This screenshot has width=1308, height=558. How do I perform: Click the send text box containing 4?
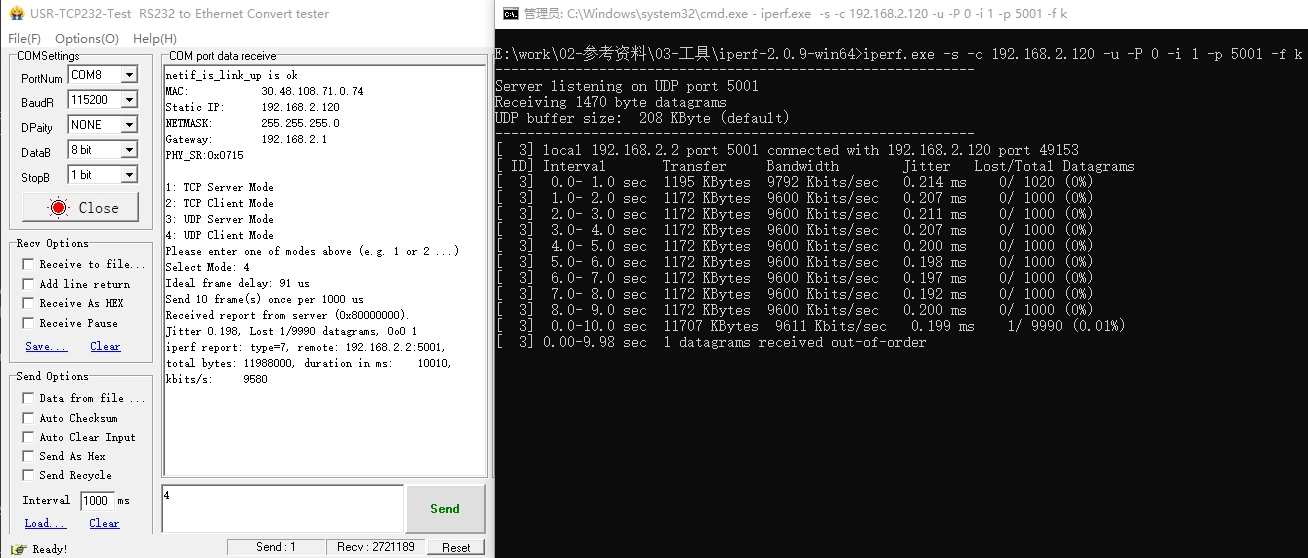[x=282, y=509]
